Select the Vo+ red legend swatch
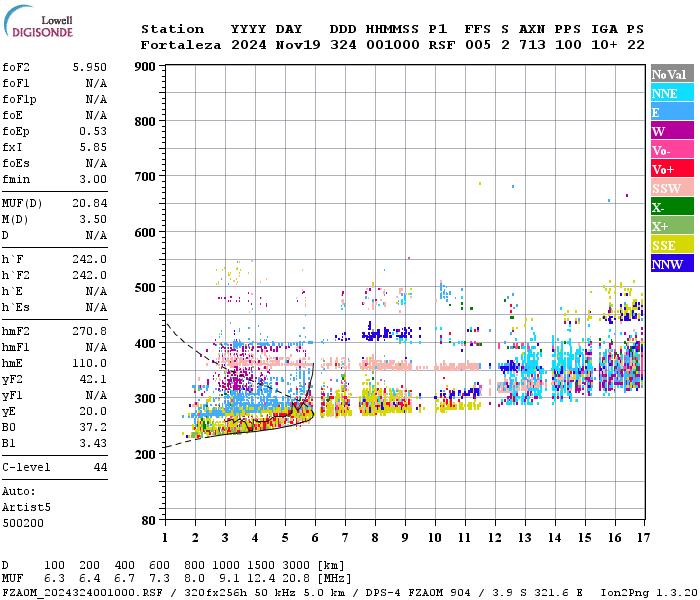700x600 pixels. point(672,169)
